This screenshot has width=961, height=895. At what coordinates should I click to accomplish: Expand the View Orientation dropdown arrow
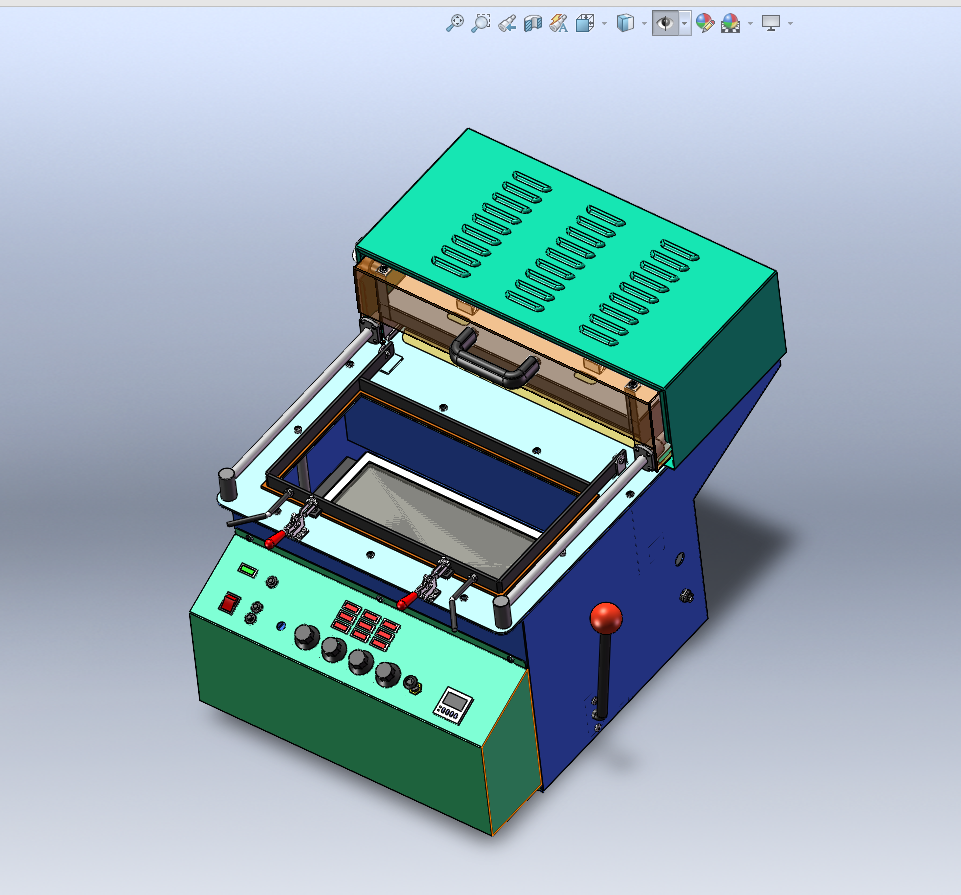click(x=605, y=23)
